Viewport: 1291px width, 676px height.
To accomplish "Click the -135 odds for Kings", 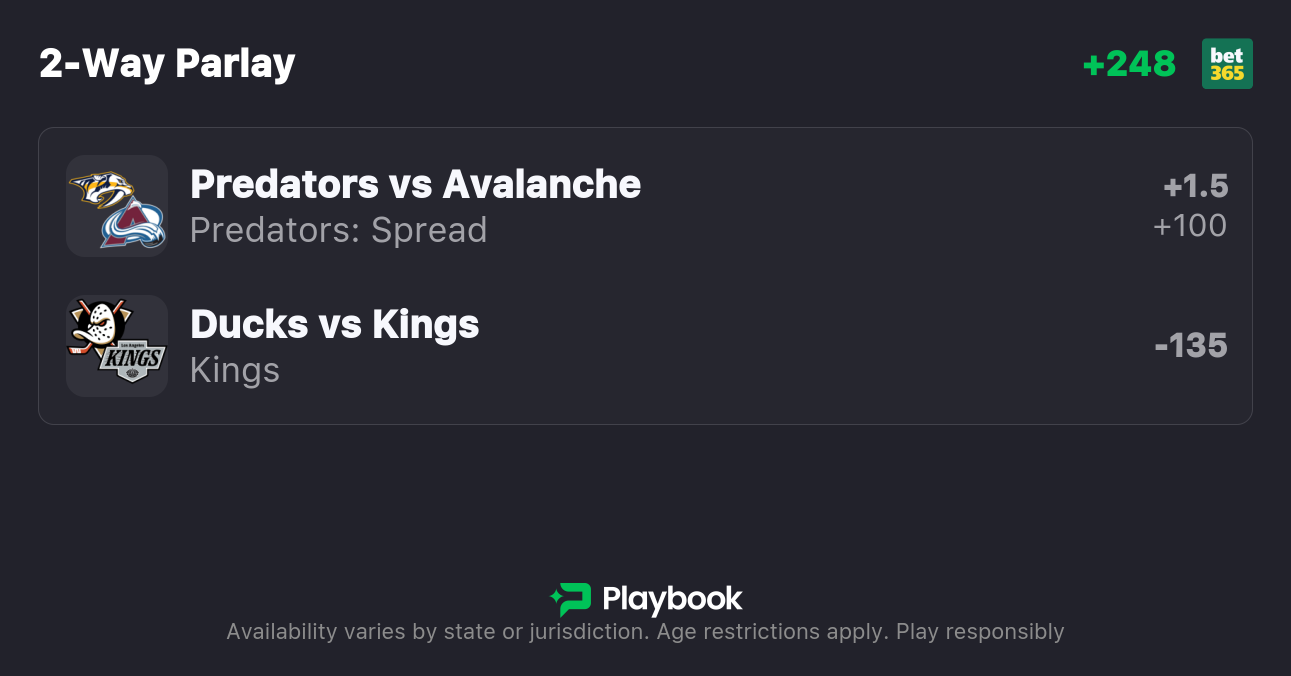I will (1190, 346).
